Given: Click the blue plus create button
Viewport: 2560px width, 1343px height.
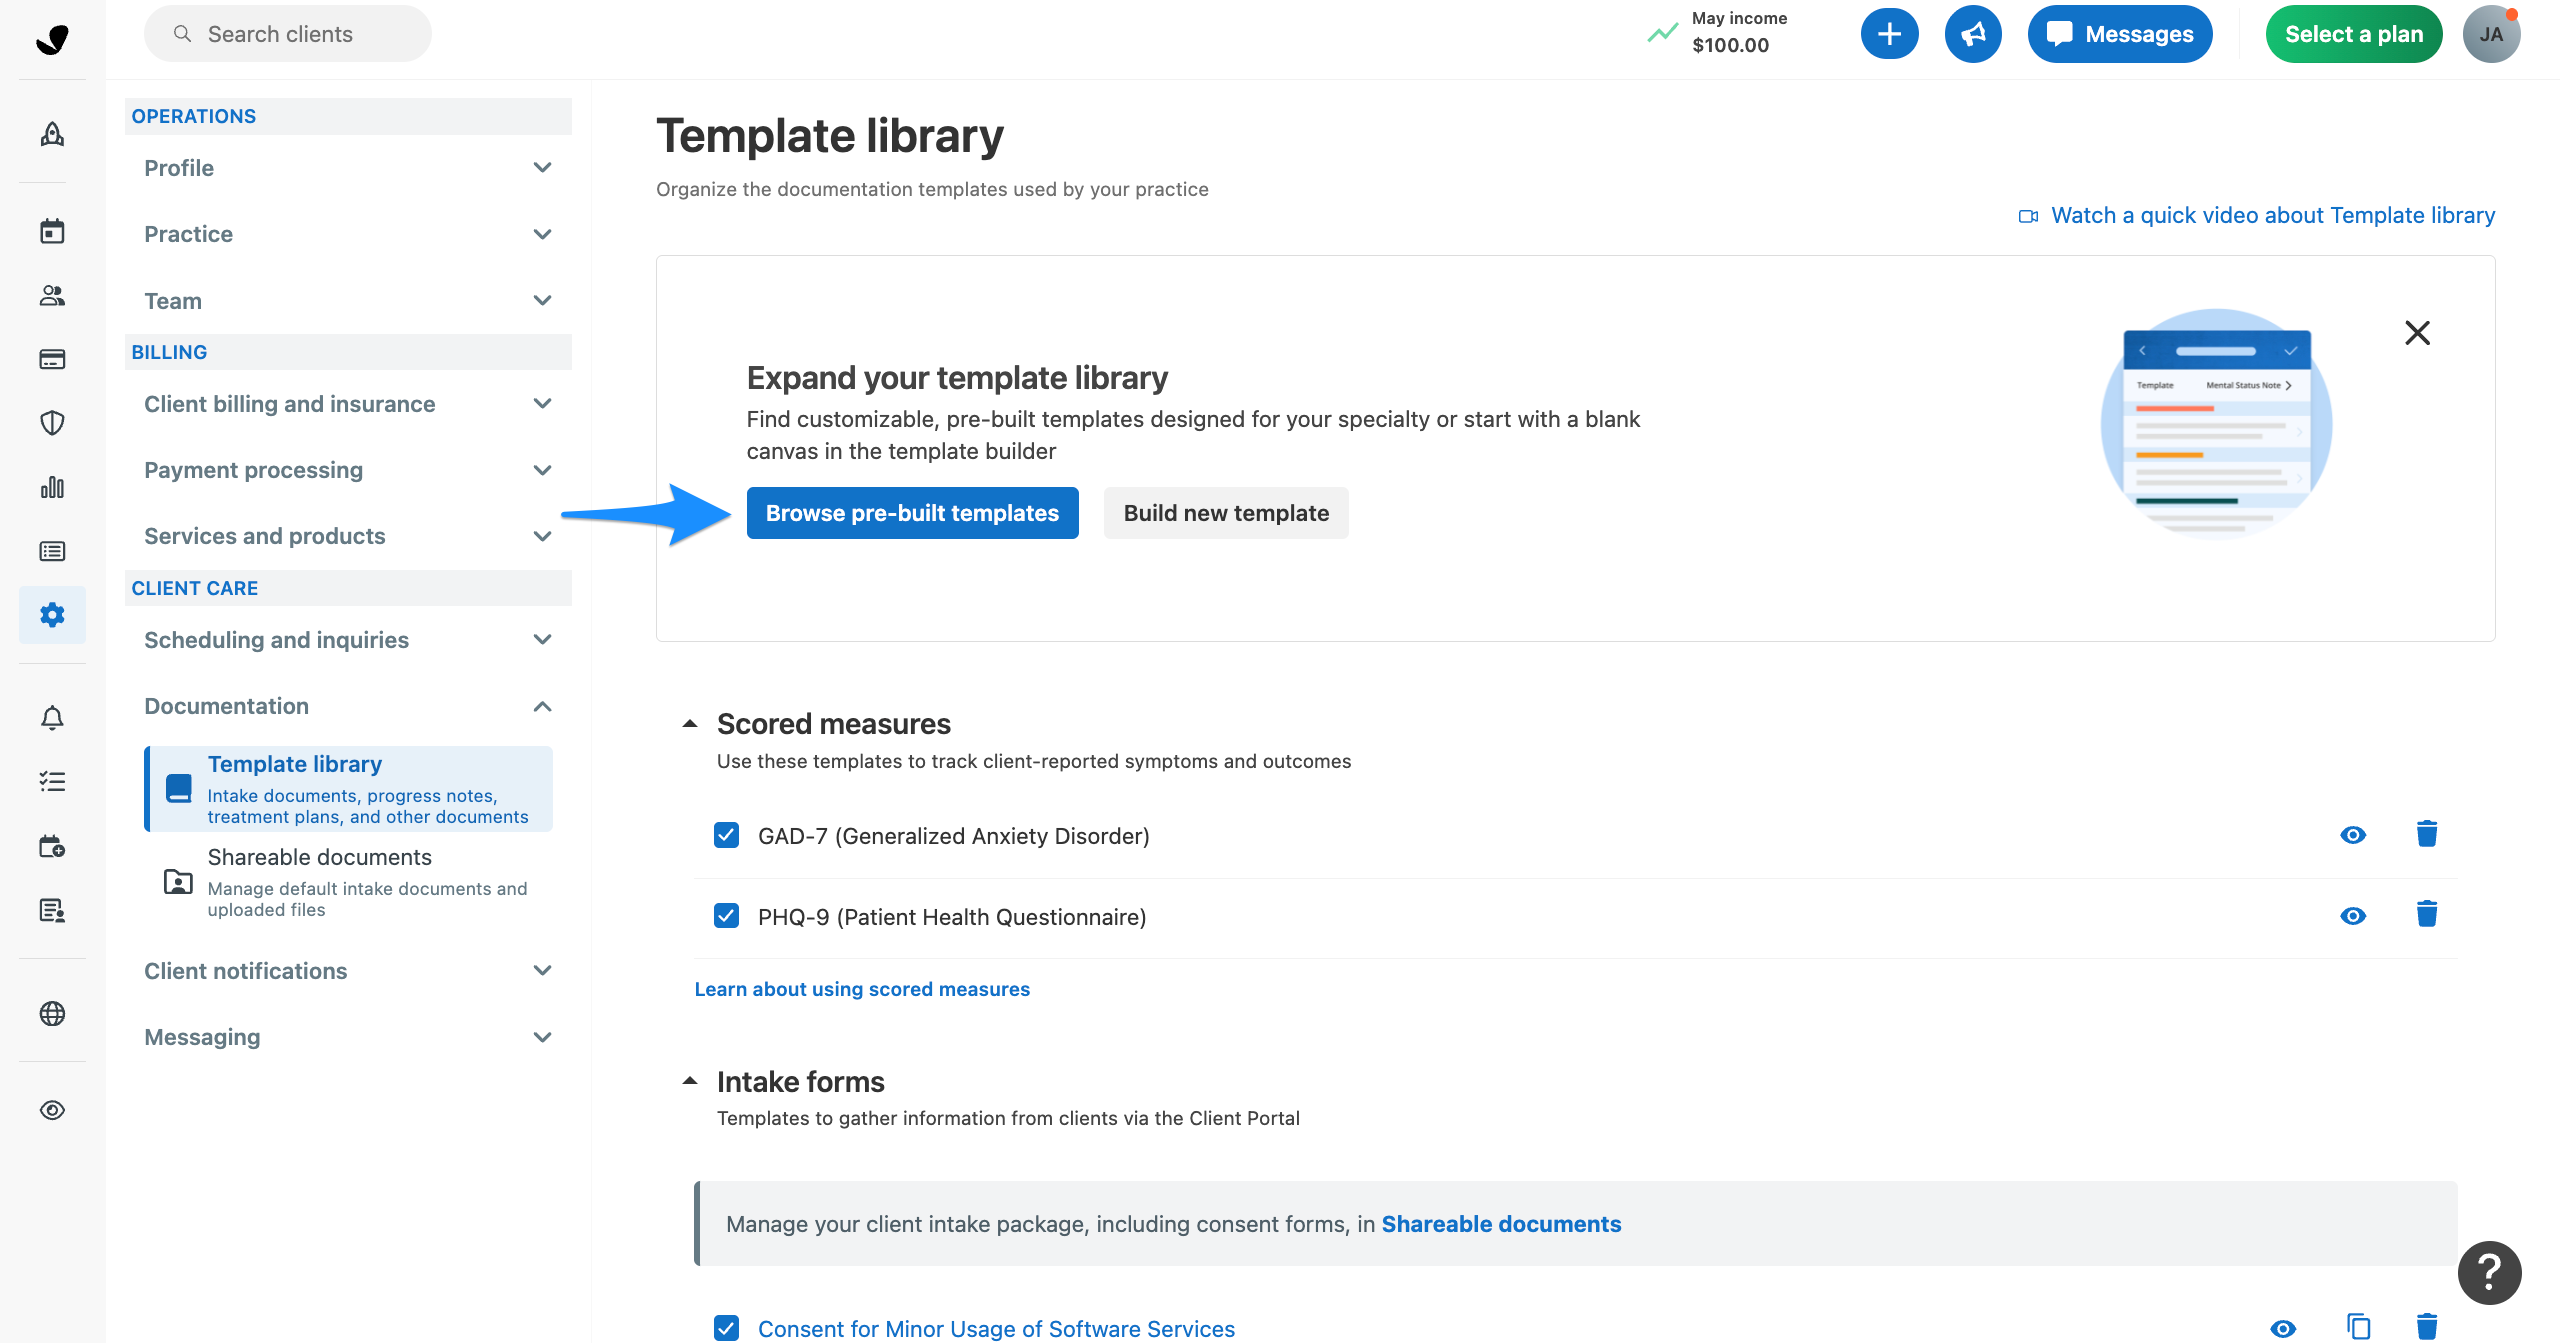Looking at the screenshot, I should click(1889, 34).
